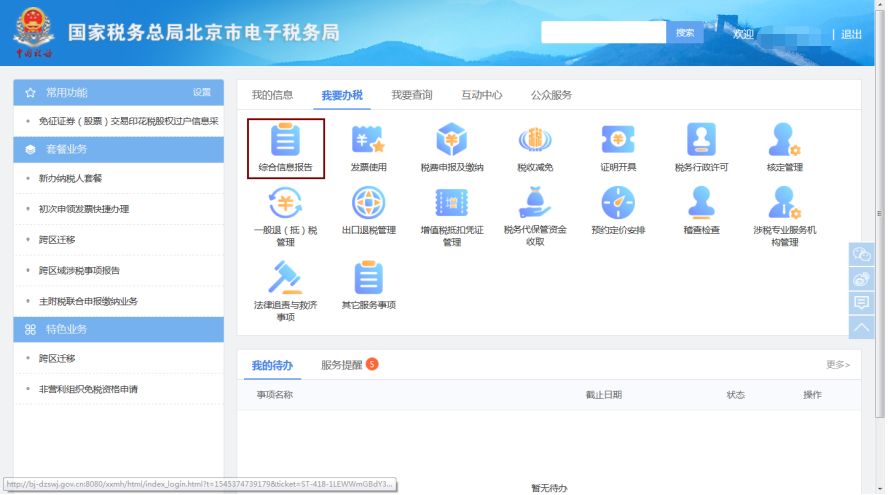Image resolution: width=888 pixels, height=495 pixels.
Task: Open 预约定价安排 icon
Action: coord(618,202)
